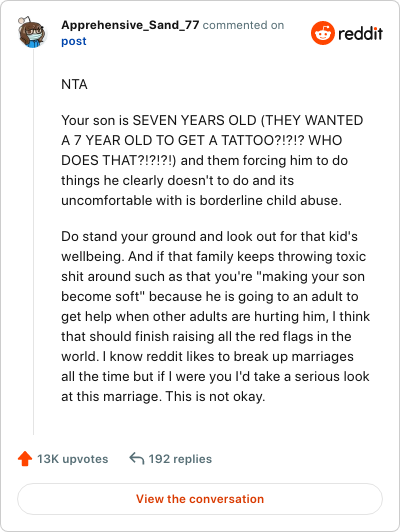The width and height of the screenshot is (400, 532).
Task: Click the sentence "This is not okay."
Action: (x=215, y=397)
